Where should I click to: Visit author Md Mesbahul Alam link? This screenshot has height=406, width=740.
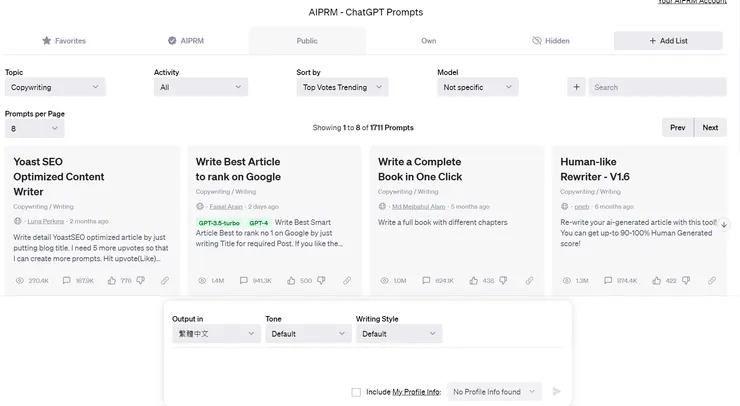click(x=418, y=206)
